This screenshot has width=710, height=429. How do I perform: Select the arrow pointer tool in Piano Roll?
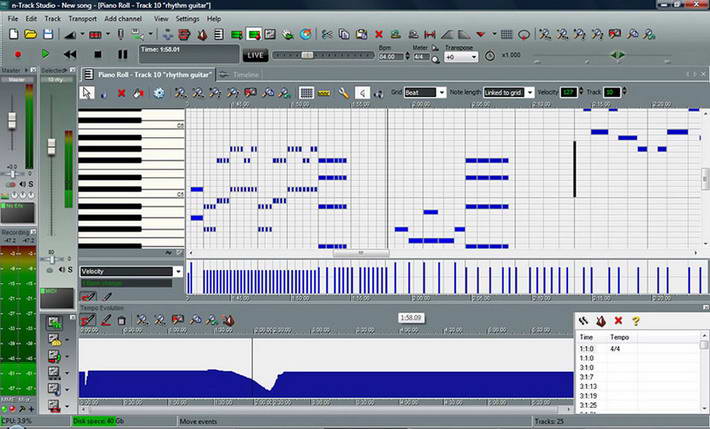pyautogui.click(x=87, y=93)
